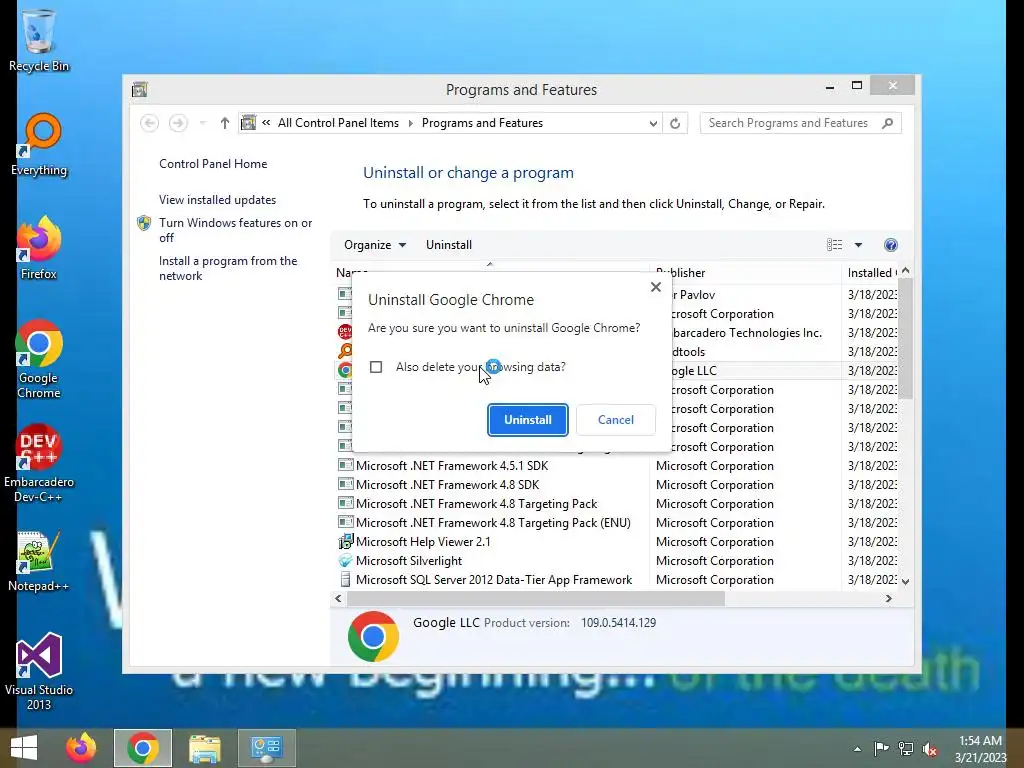Switch to Firefox in the taskbar
The width and height of the screenshot is (1024, 768).
(x=81, y=748)
